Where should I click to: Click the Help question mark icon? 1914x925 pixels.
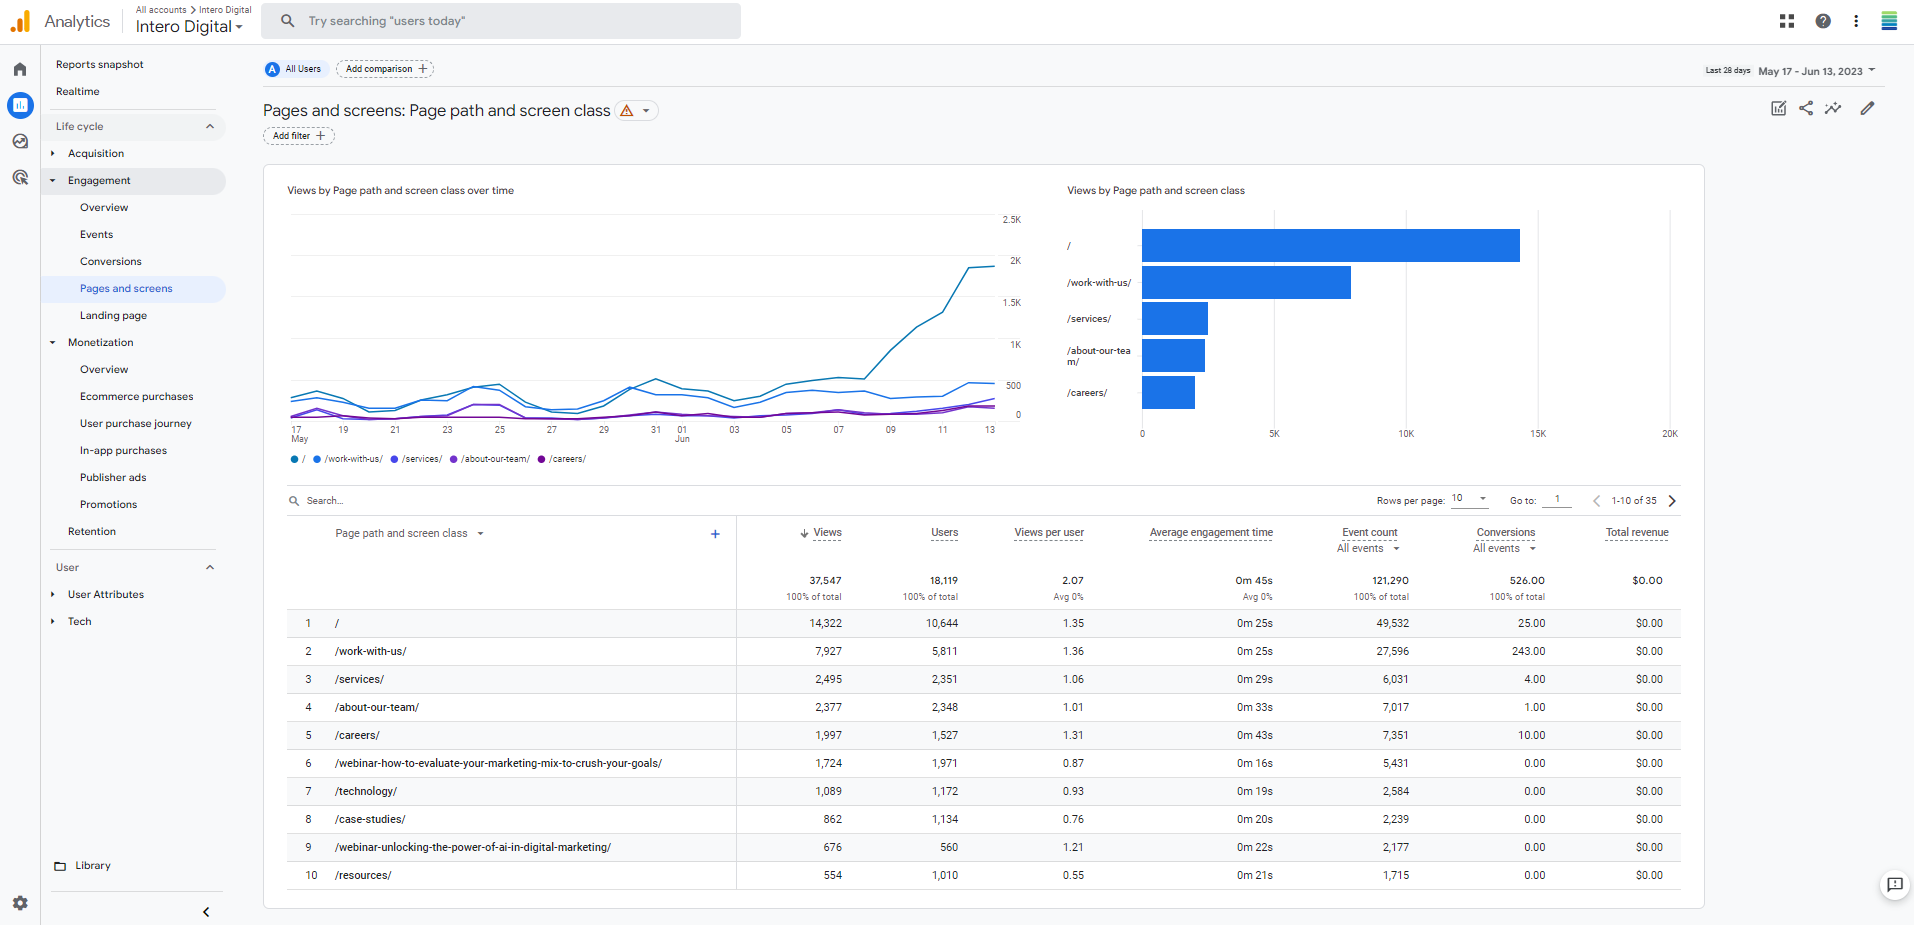[1823, 21]
